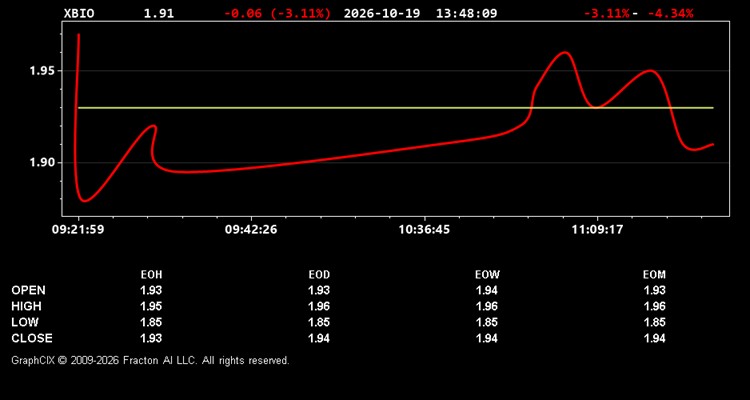Select the current price 1.91 in header

pyautogui.click(x=159, y=13)
